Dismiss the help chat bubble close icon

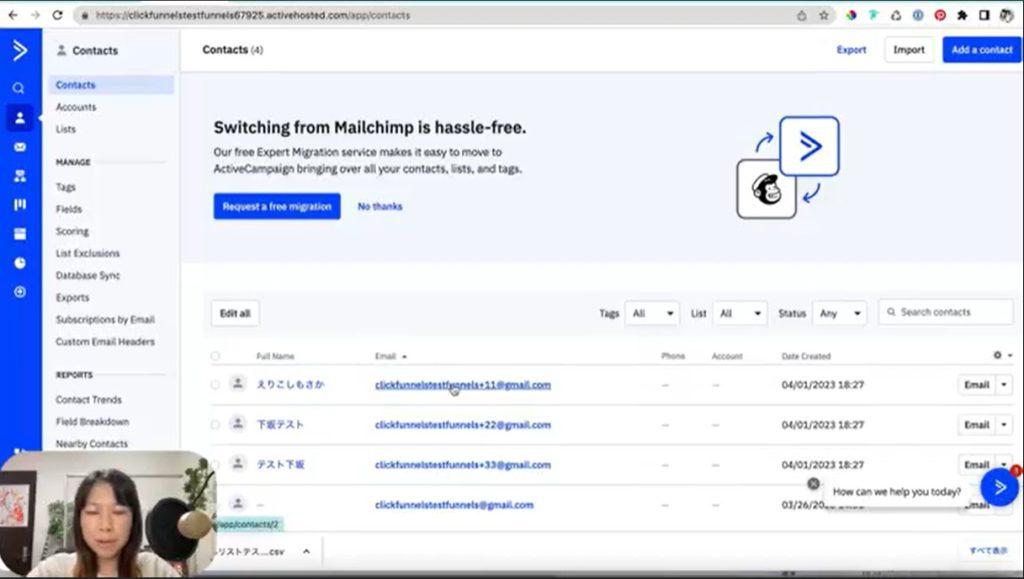[813, 483]
